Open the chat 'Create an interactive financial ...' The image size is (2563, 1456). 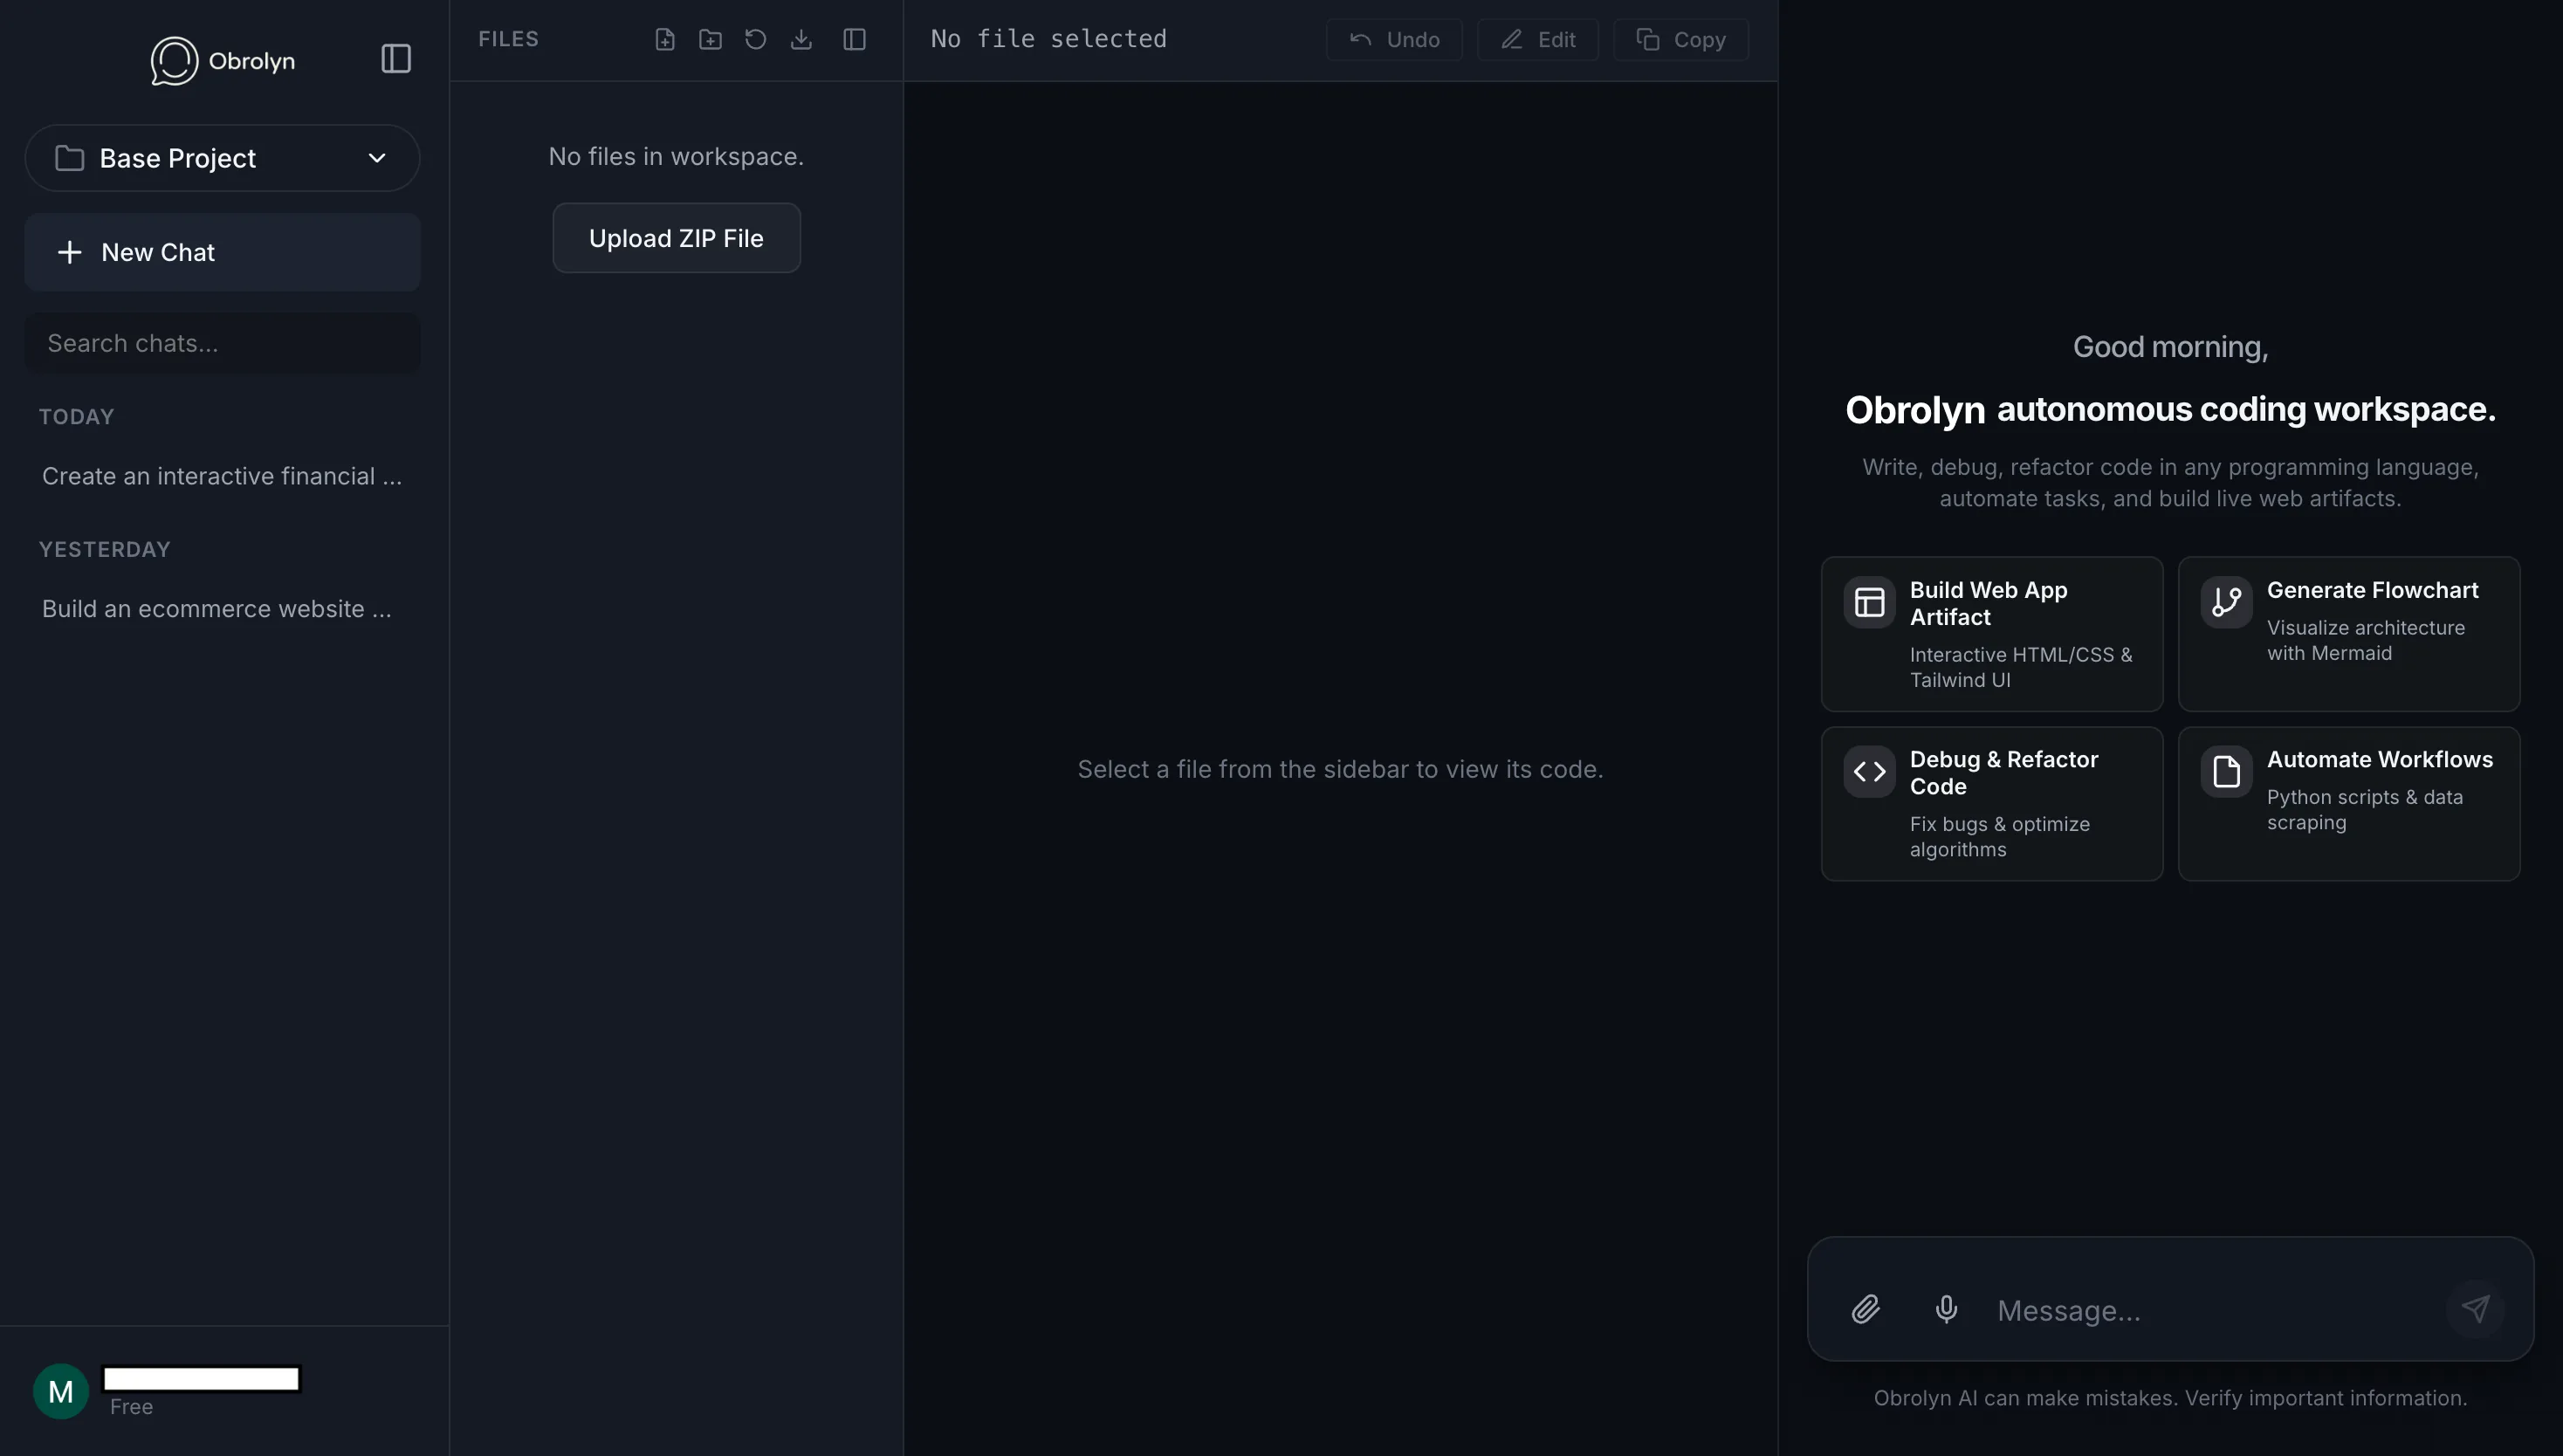pos(222,476)
